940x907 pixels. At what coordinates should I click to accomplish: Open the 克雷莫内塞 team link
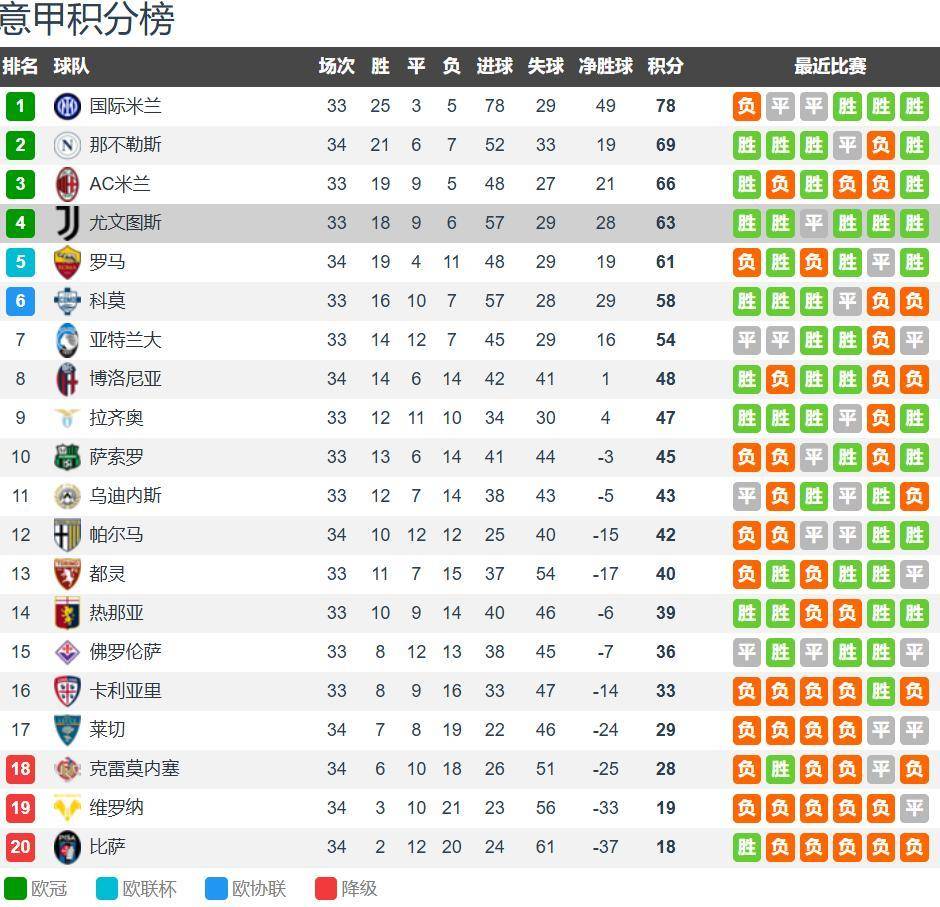pyautogui.click(x=134, y=769)
